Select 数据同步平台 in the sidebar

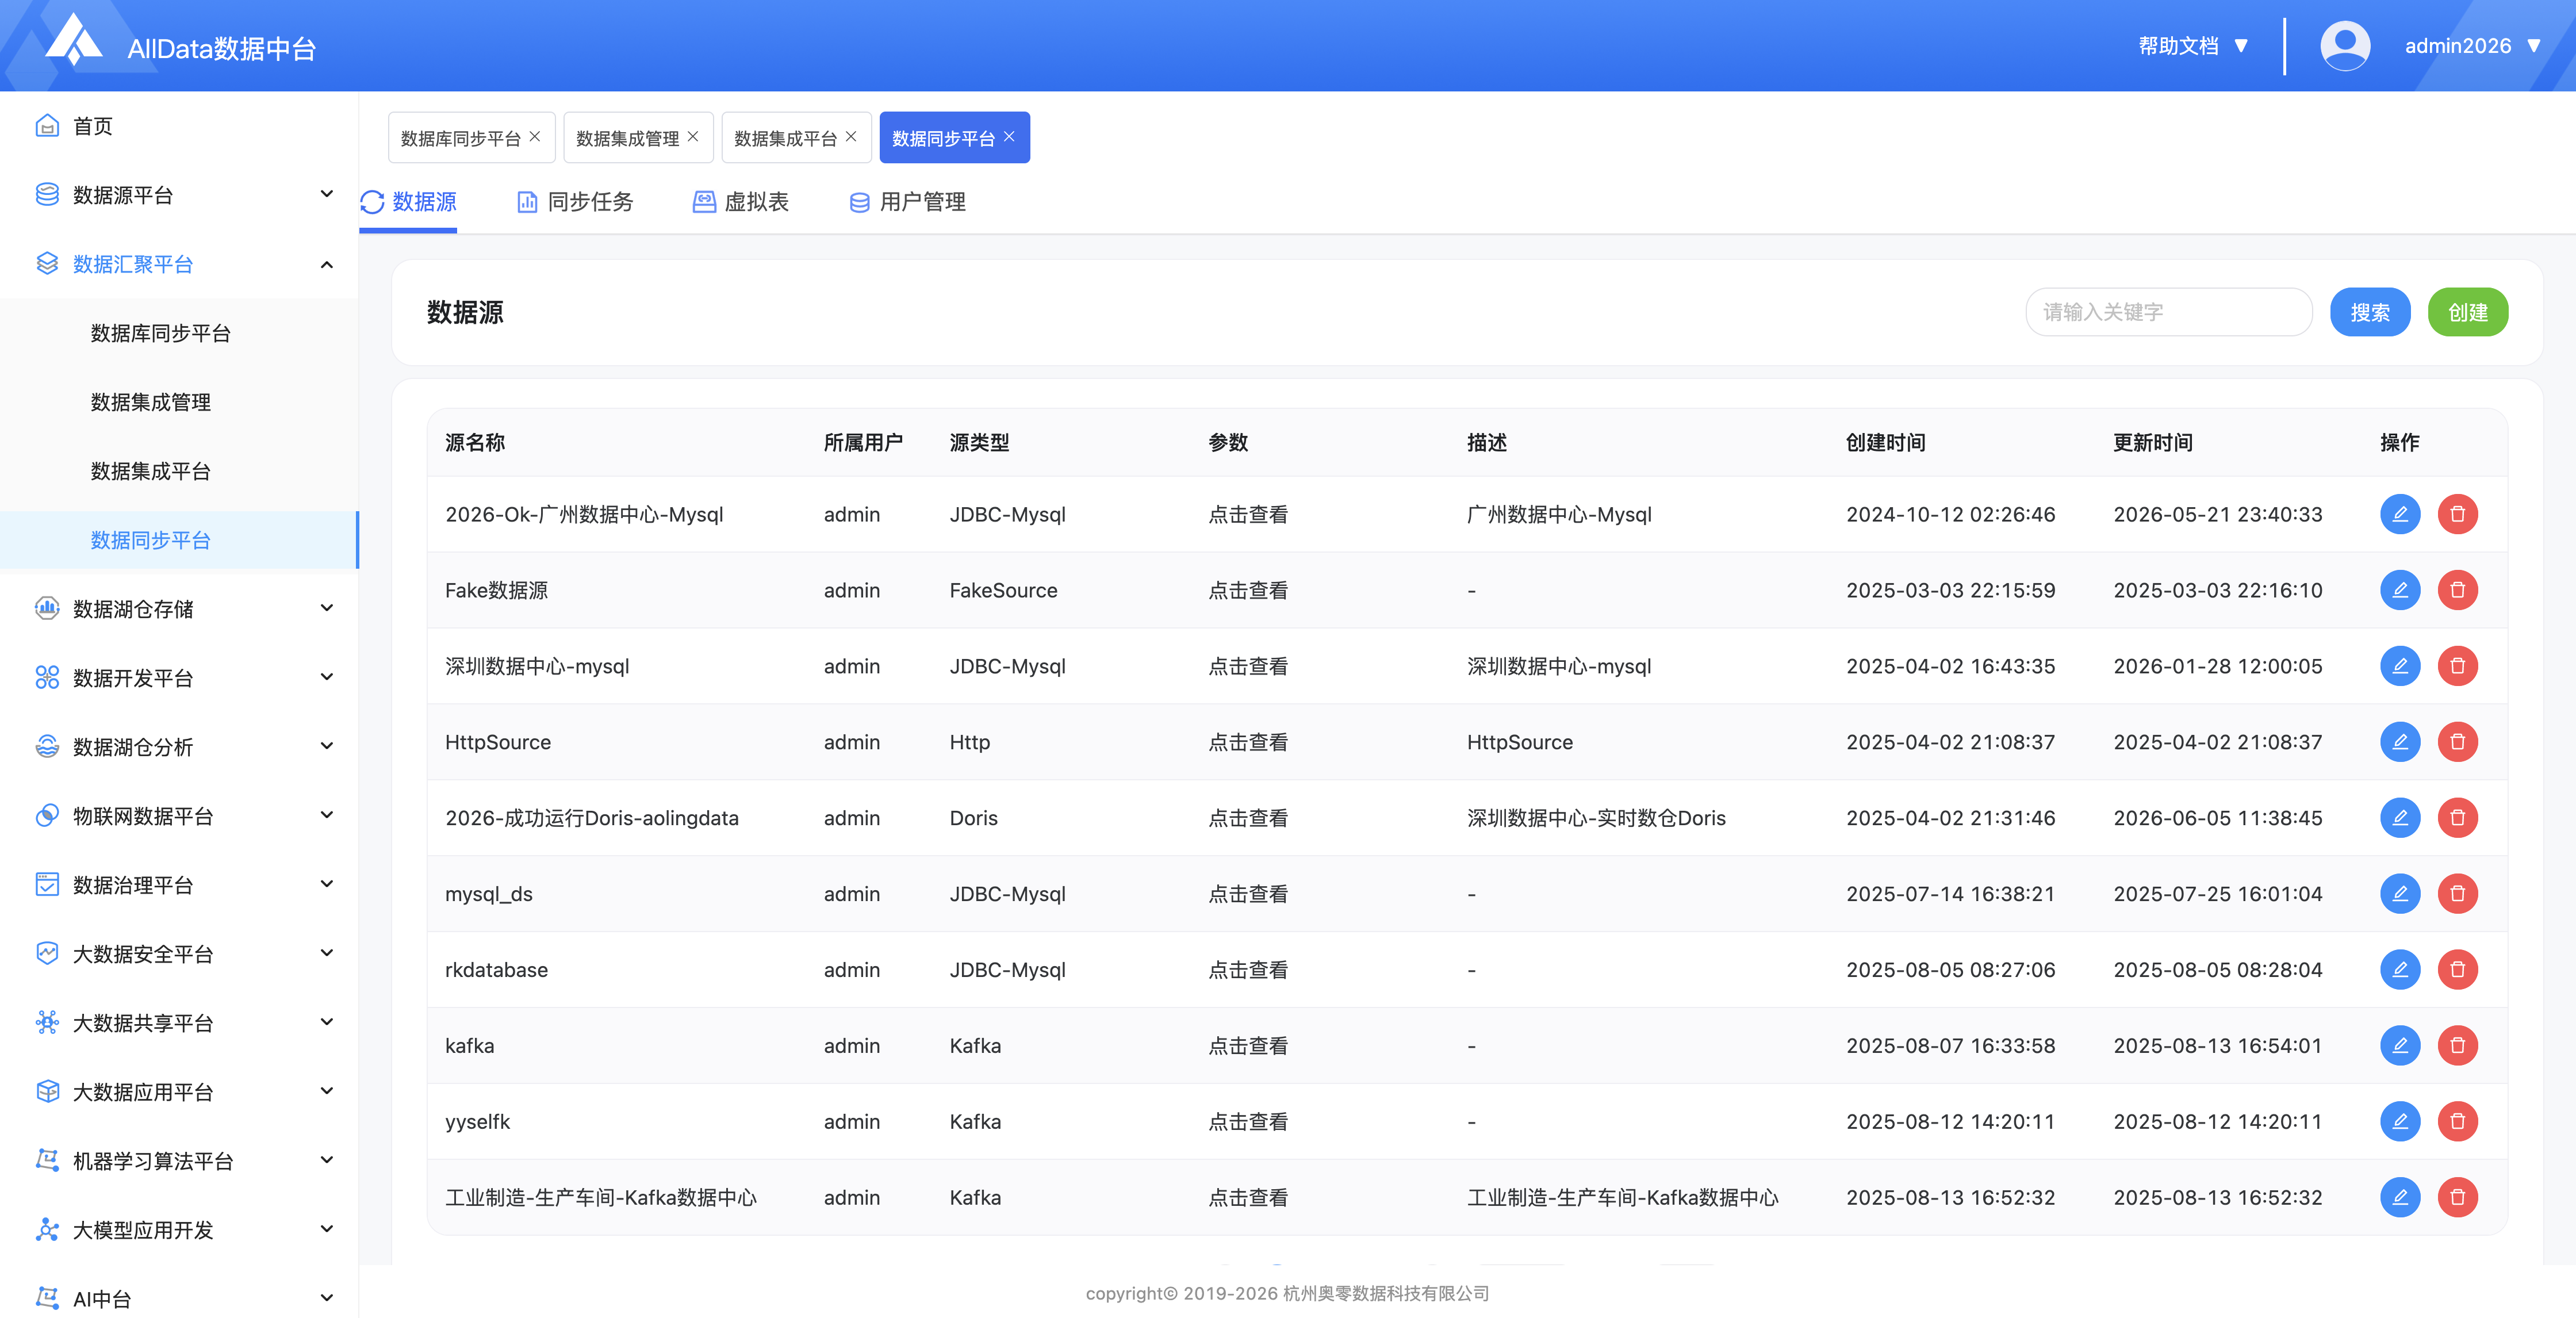179,540
